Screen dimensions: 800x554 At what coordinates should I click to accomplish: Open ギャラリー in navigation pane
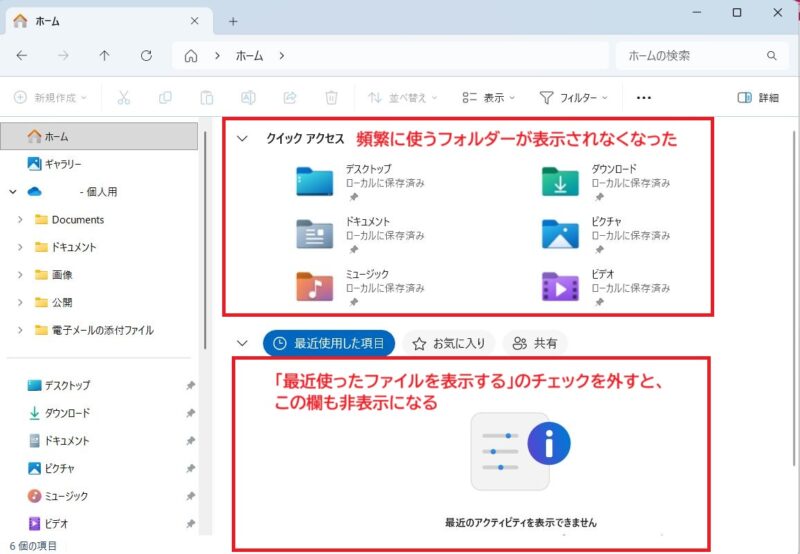coord(54,164)
